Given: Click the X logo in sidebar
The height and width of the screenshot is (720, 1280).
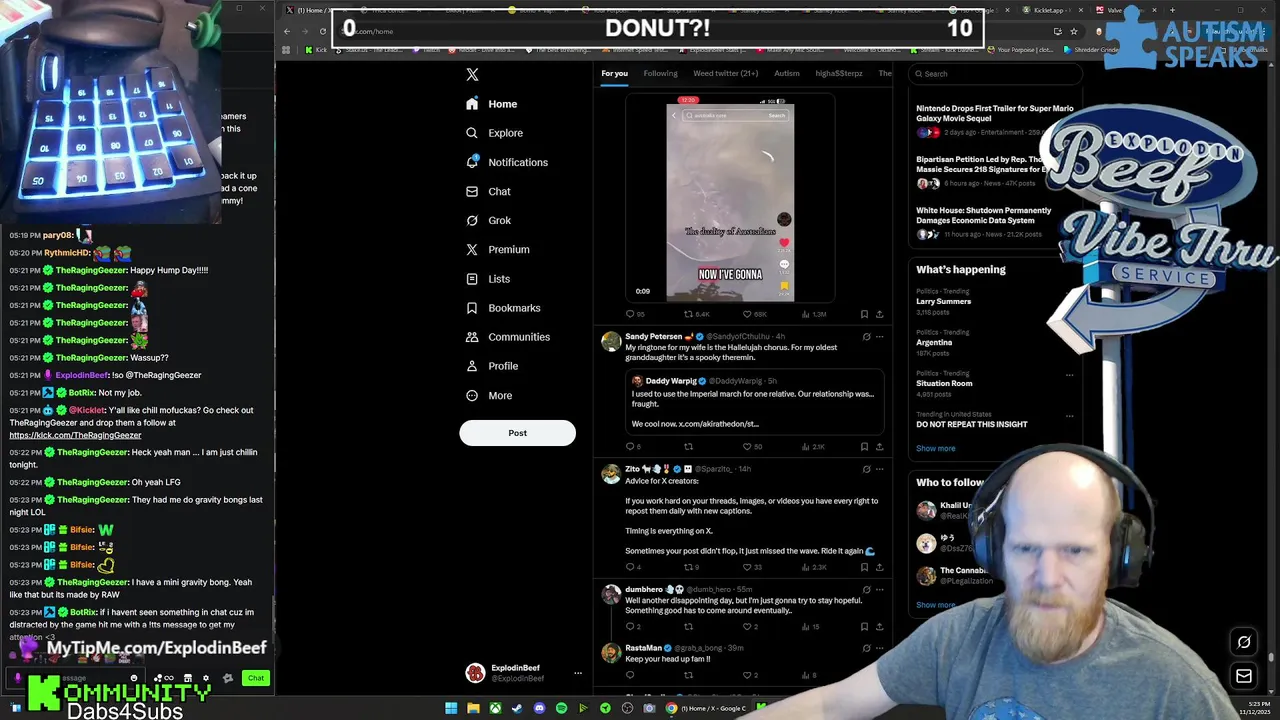Looking at the screenshot, I should pyautogui.click(x=472, y=75).
